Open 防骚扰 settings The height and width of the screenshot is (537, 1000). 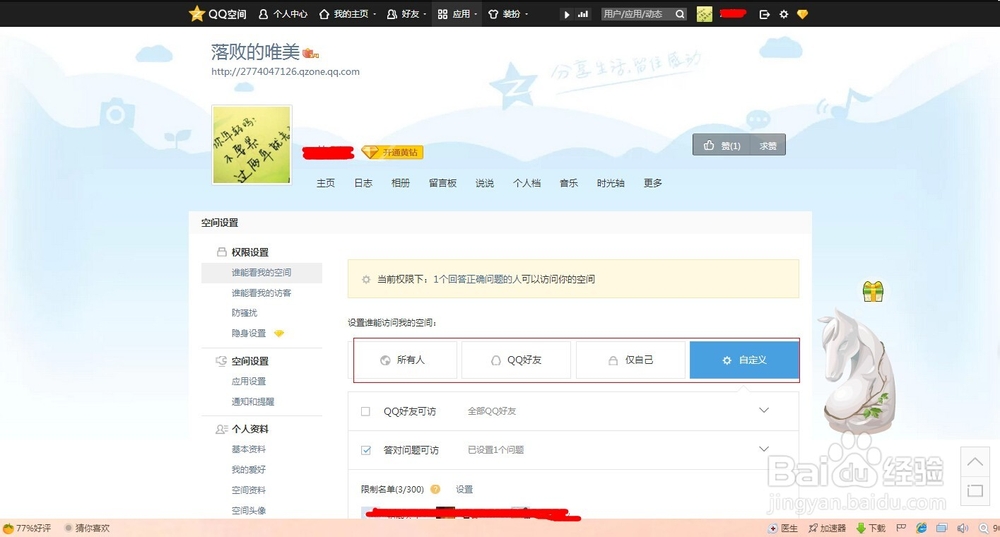pos(244,313)
